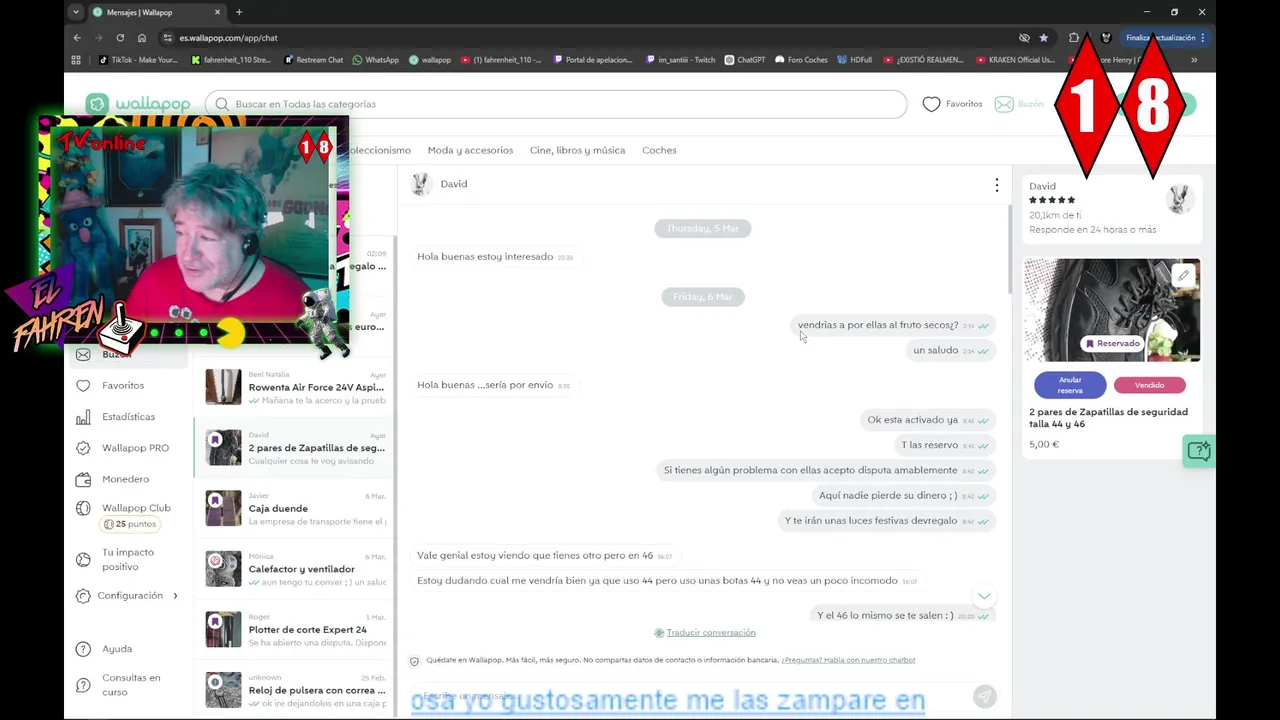The image size is (1280, 720).
Task: Open the browser extensions puzzle icon
Action: 1074,38
